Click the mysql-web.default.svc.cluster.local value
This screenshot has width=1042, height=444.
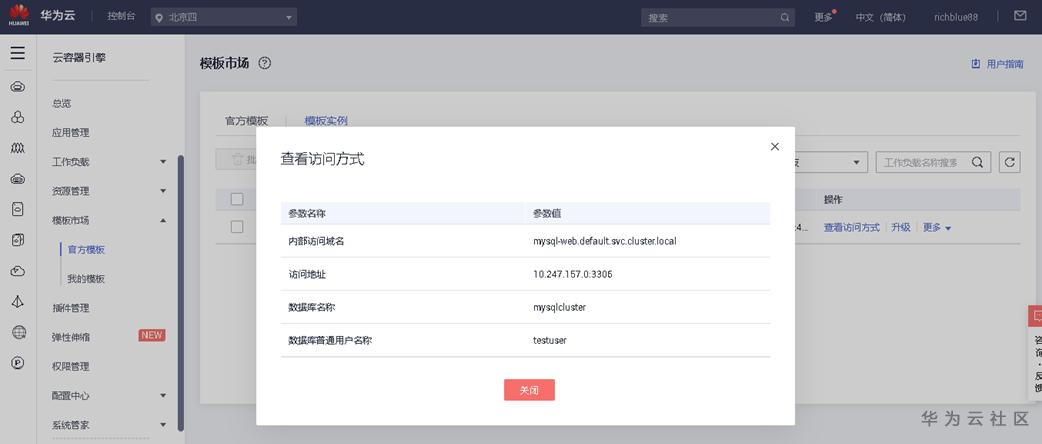coord(604,241)
